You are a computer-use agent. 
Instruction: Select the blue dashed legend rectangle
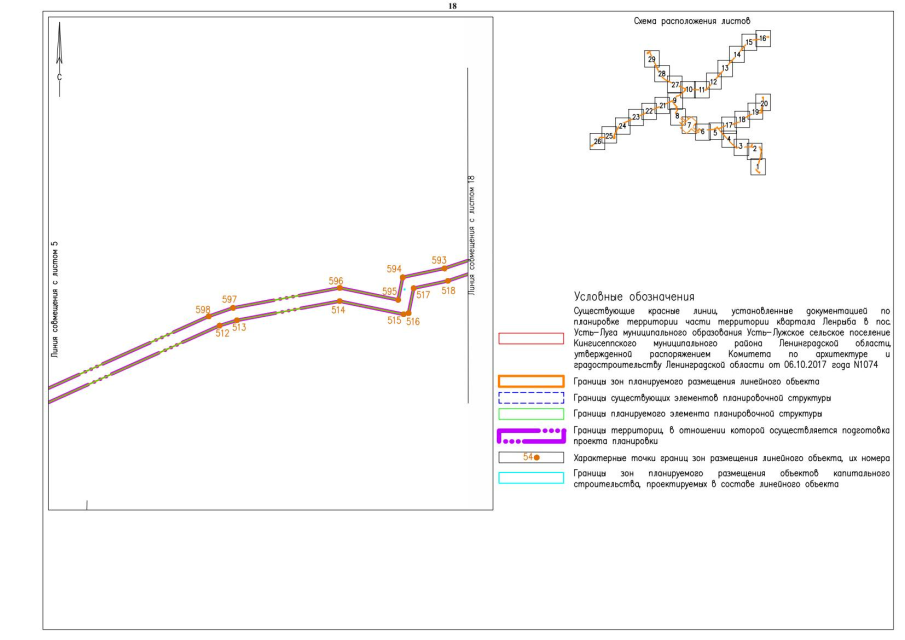[x=531, y=397]
